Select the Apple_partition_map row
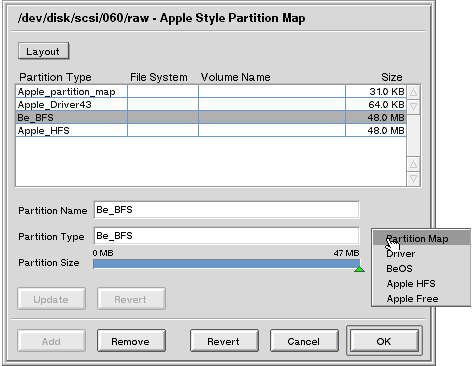 211,91
